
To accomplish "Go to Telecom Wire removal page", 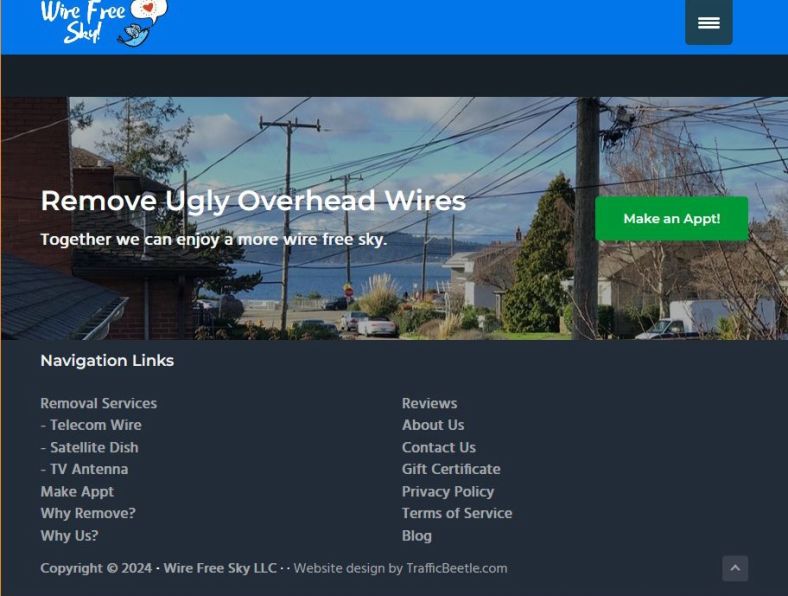I will (91, 425).
